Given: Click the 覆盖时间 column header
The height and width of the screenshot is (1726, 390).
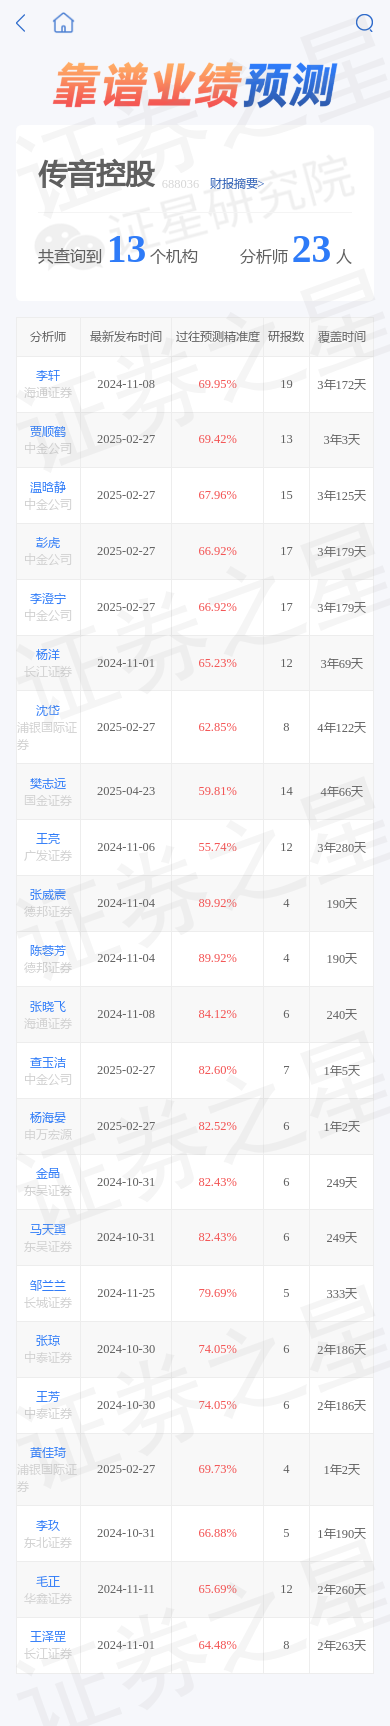Looking at the screenshot, I should click(342, 337).
